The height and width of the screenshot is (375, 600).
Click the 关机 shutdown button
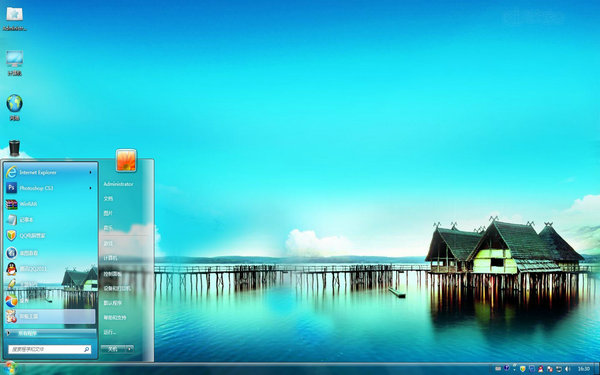[x=113, y=349]
